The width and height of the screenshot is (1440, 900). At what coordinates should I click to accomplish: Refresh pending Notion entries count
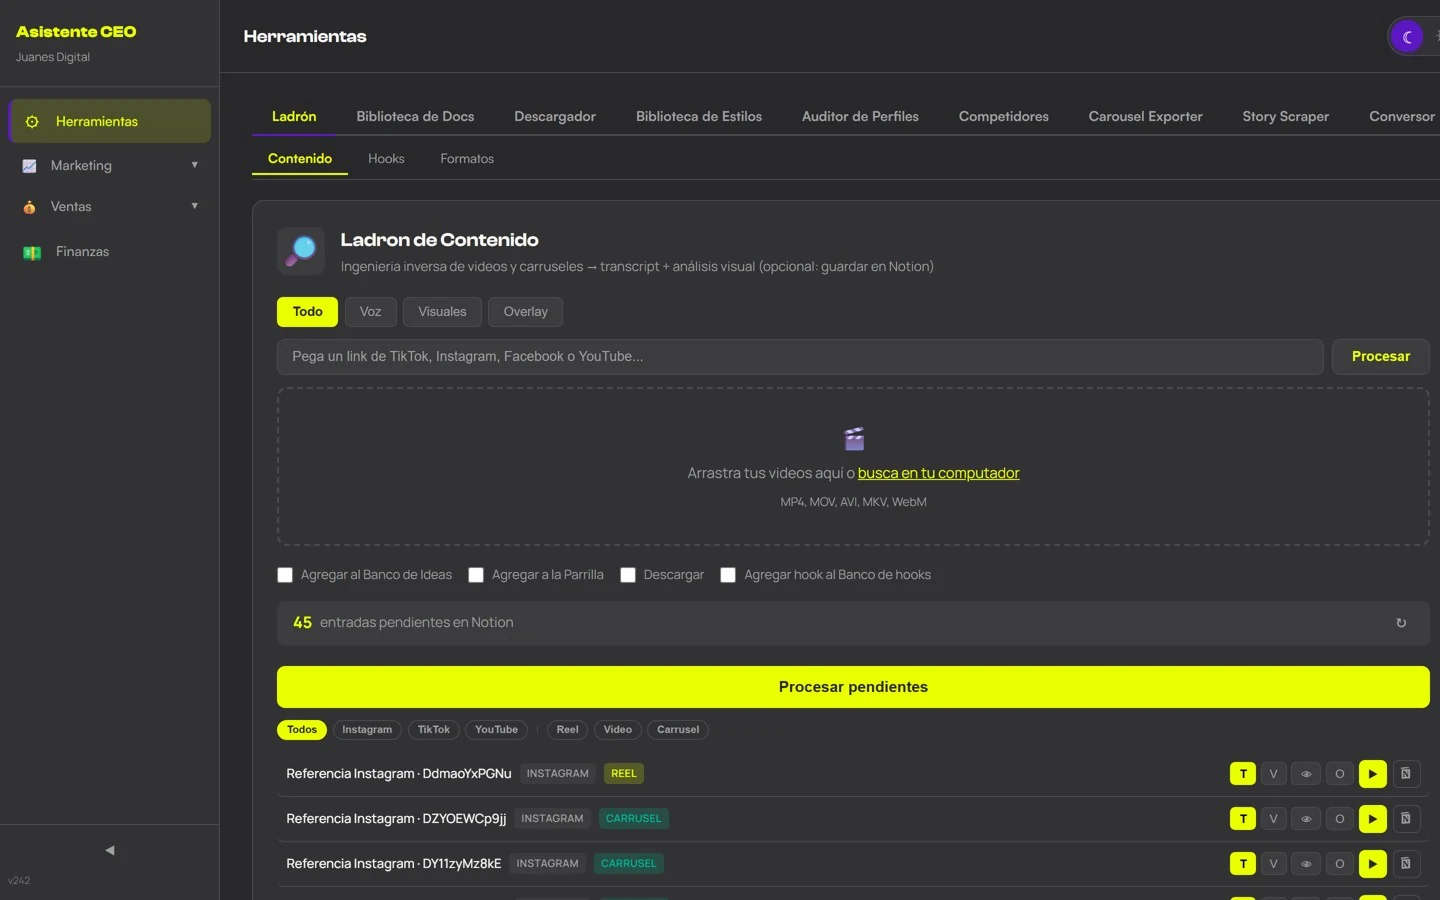(x=1401, y=623)
